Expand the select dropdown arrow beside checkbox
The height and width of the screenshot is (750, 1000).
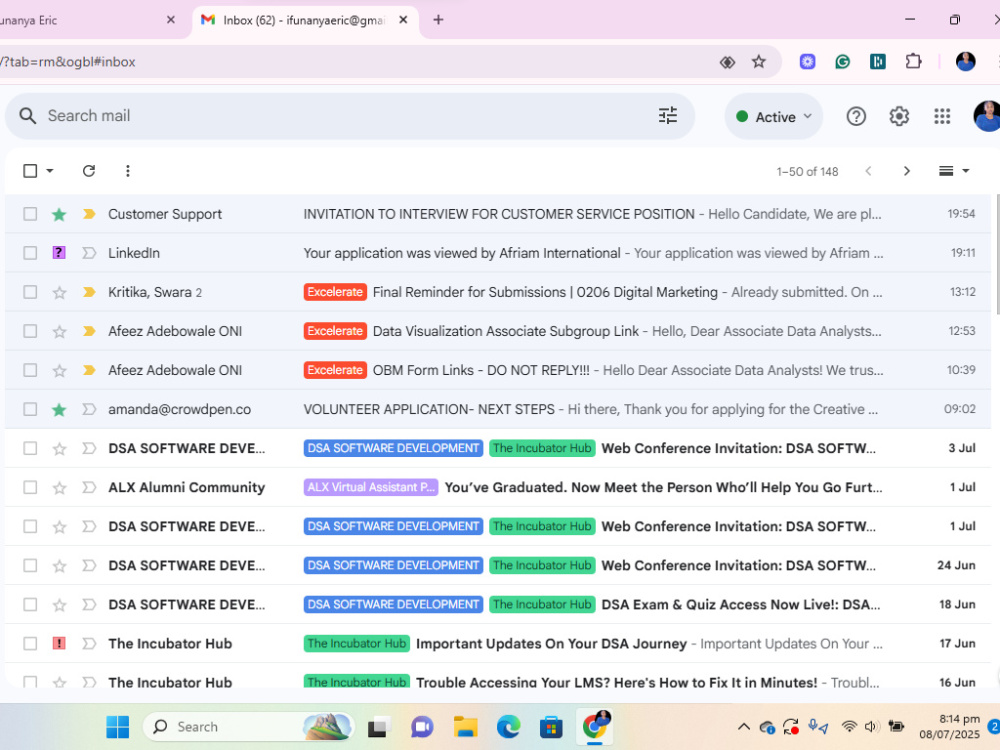(50, 171)
